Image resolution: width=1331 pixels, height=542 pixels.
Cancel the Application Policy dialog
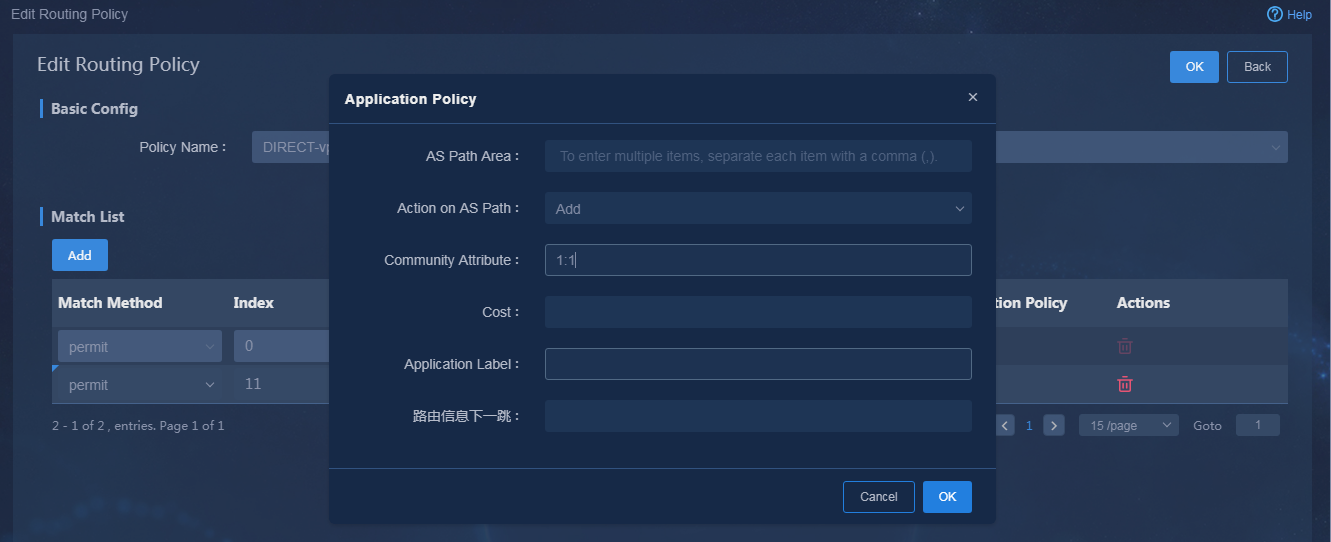point(879,497)
